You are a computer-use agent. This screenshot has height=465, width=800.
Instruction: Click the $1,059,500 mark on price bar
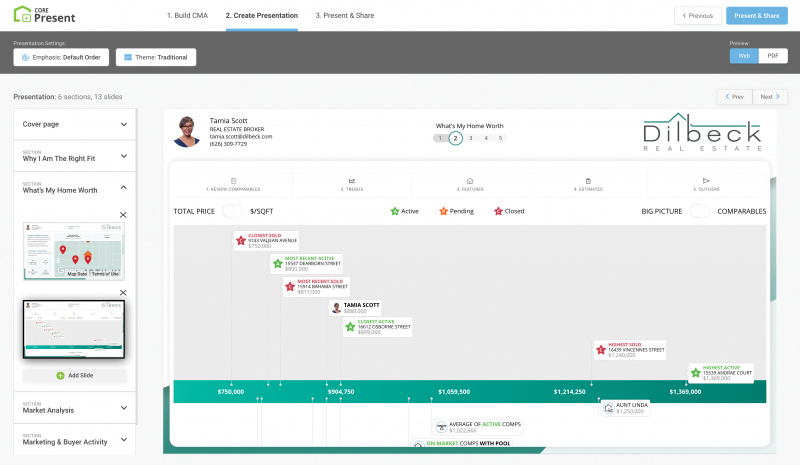pyautogui.click(x=454, y=391)
